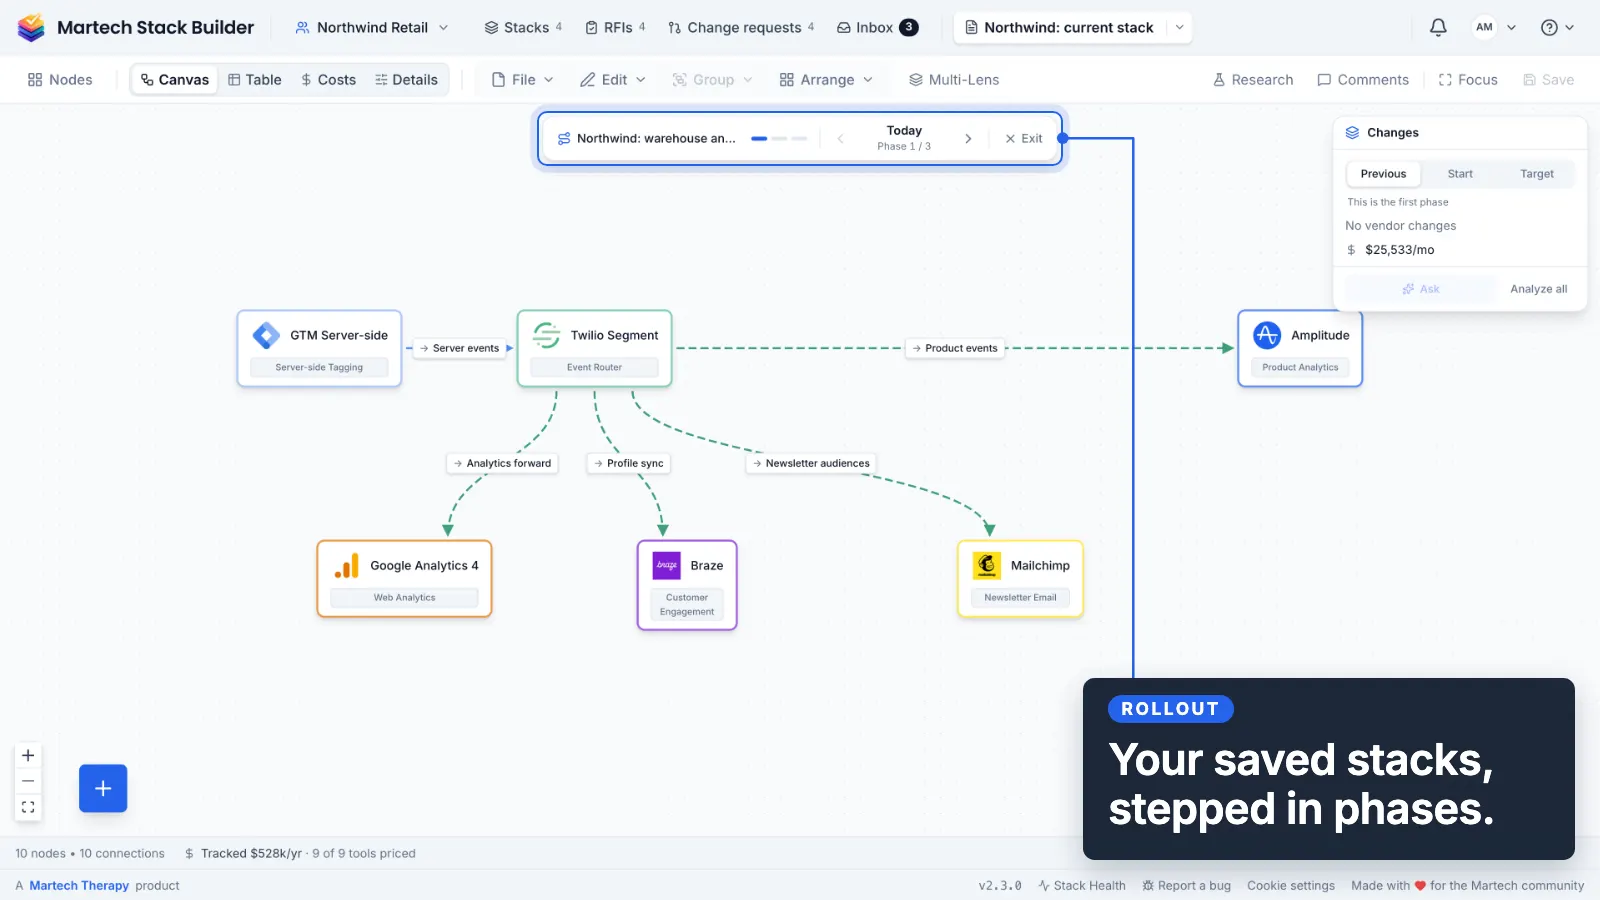Open Stack Health in footer
The width and height of the screenshot is (1600, 900).
(1082, 886)
